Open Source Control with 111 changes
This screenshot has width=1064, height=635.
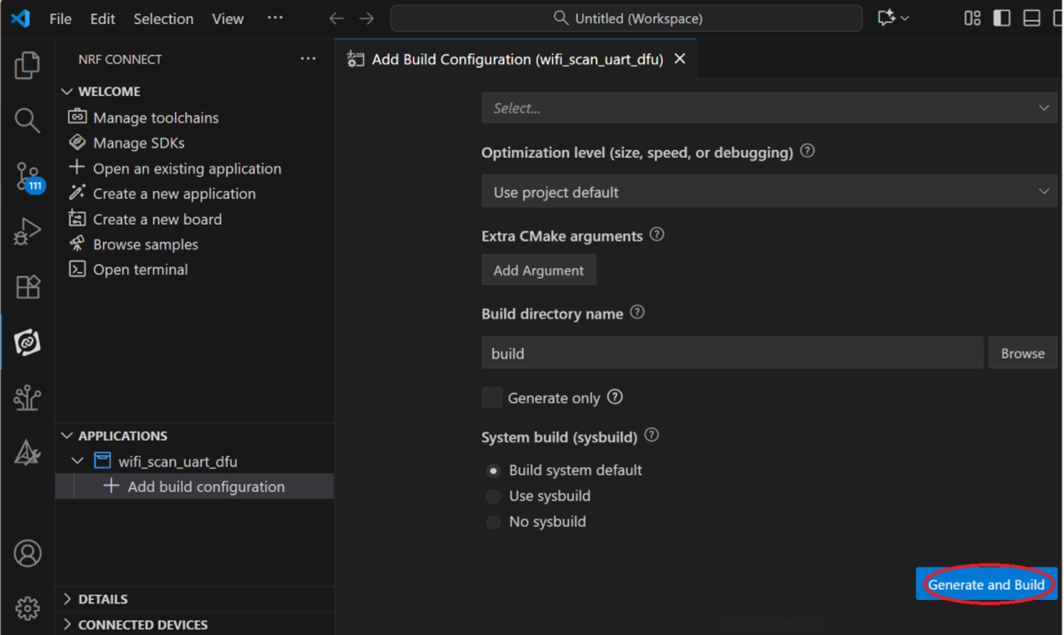click(27, 177)
